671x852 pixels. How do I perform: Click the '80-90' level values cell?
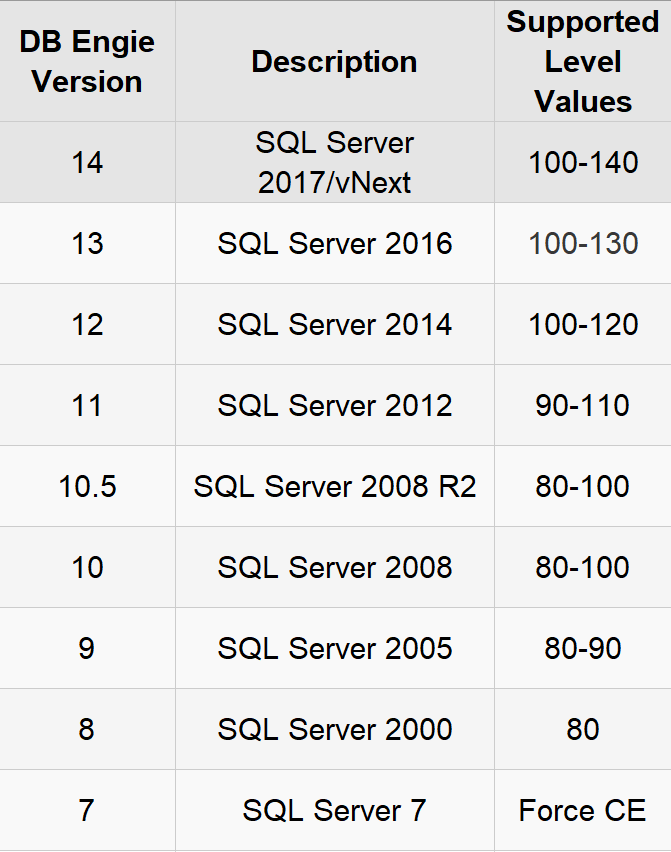(583, 648)
